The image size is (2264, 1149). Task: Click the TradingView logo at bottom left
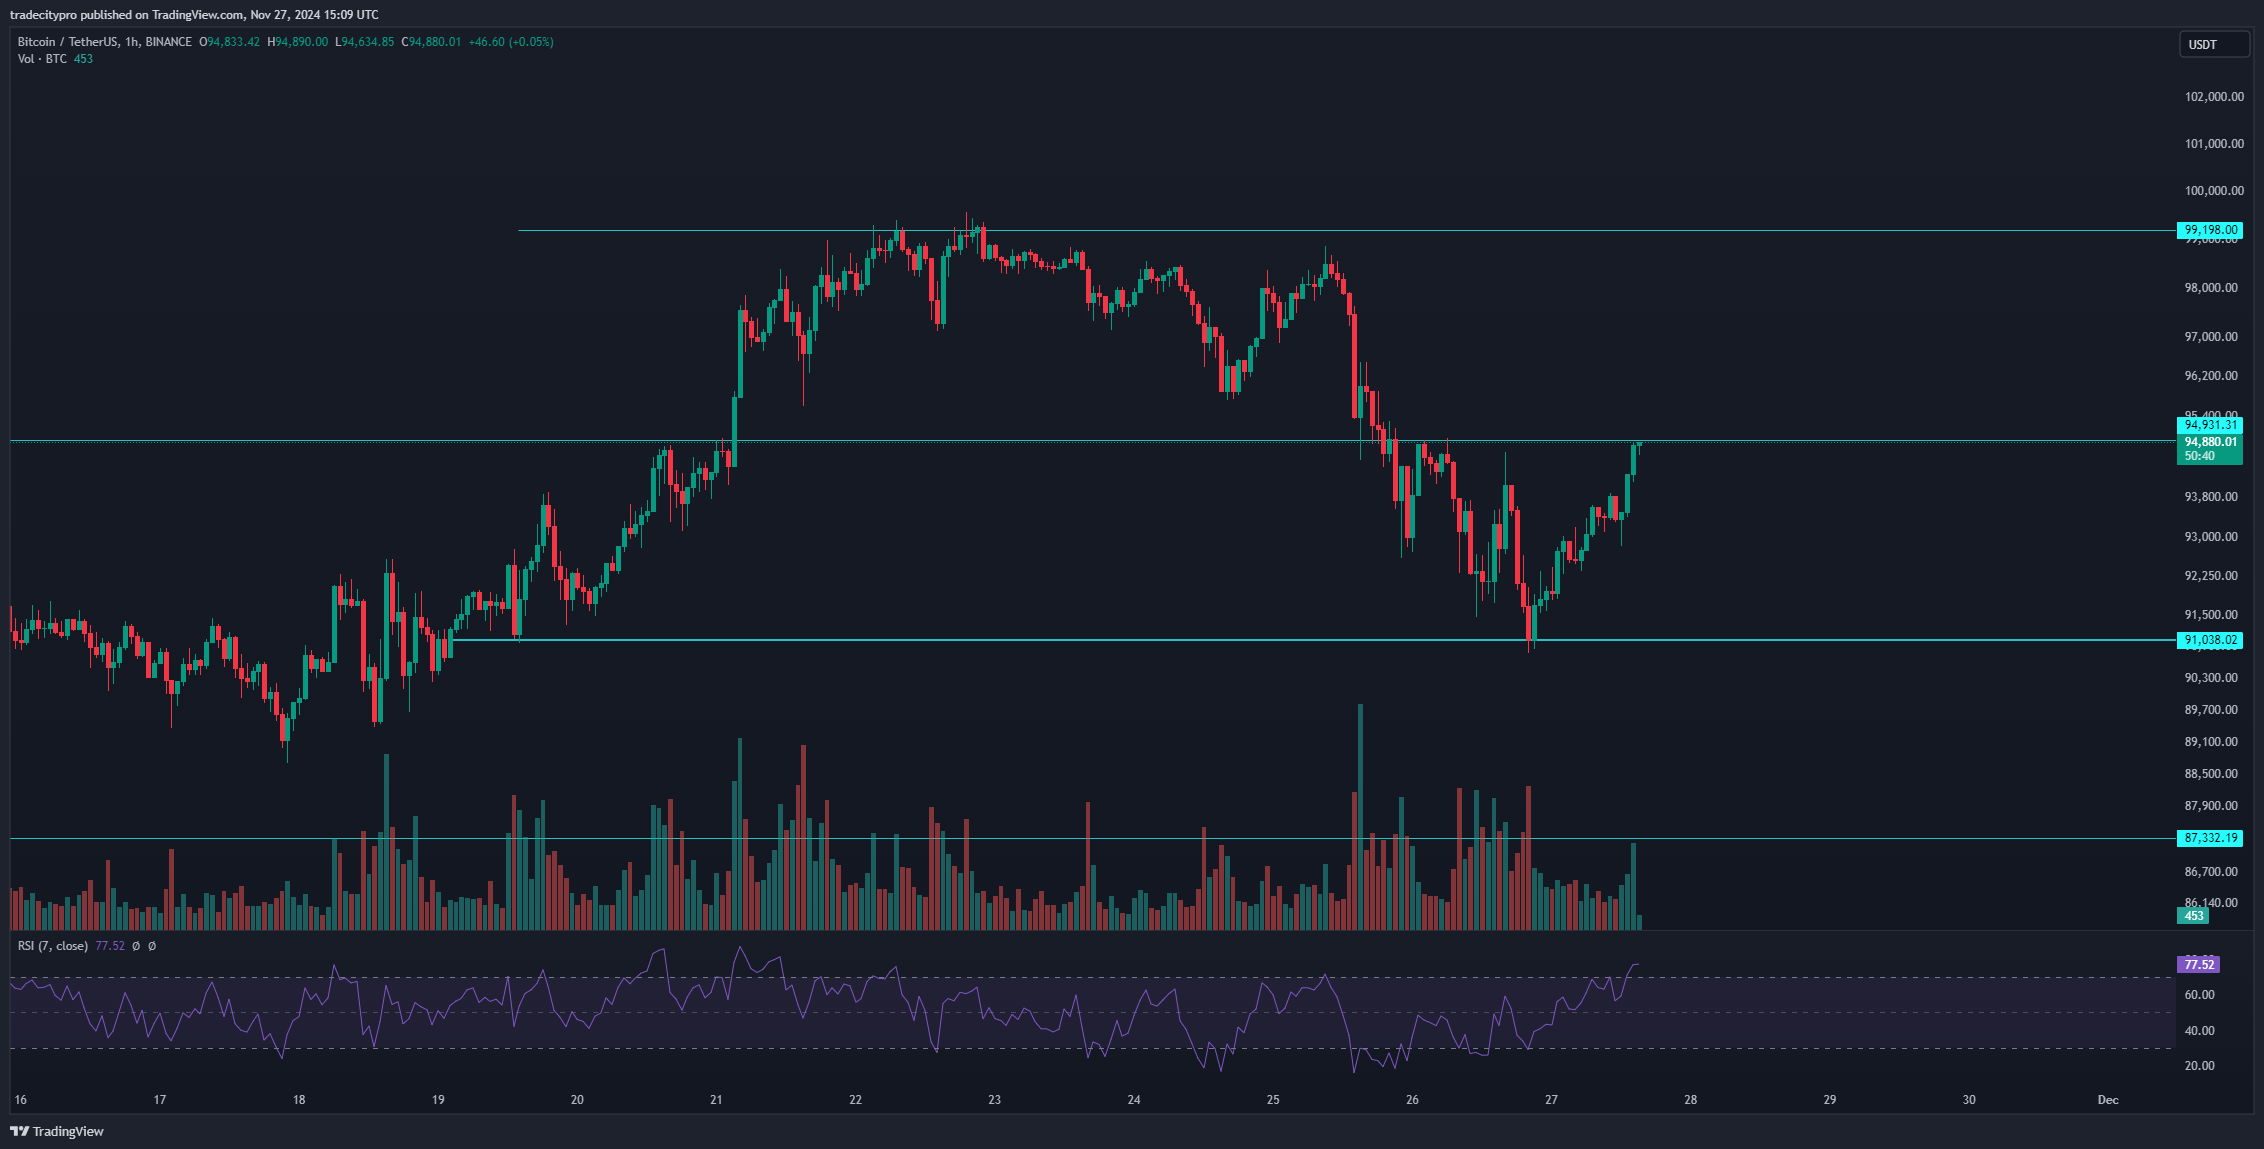tap(57, 1131)
